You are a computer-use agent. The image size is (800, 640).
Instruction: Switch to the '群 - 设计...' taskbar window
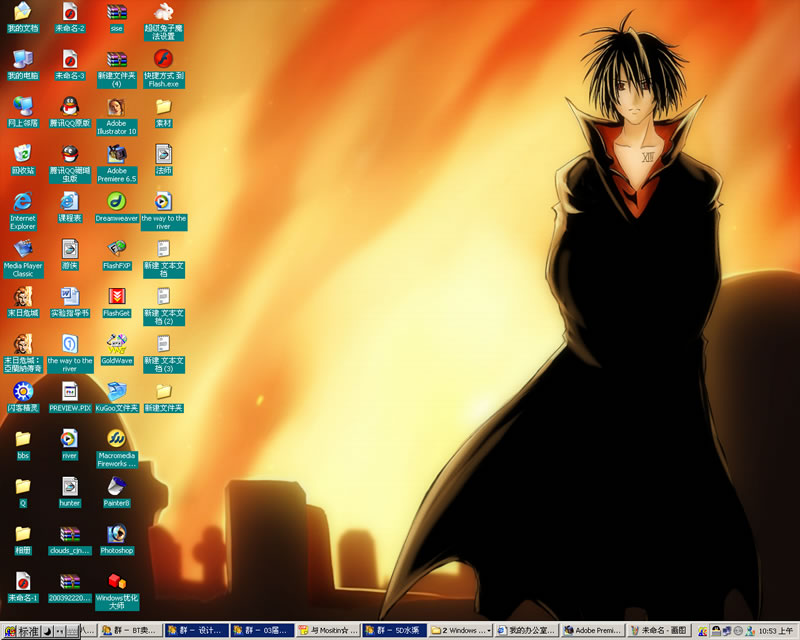[197, 631]
